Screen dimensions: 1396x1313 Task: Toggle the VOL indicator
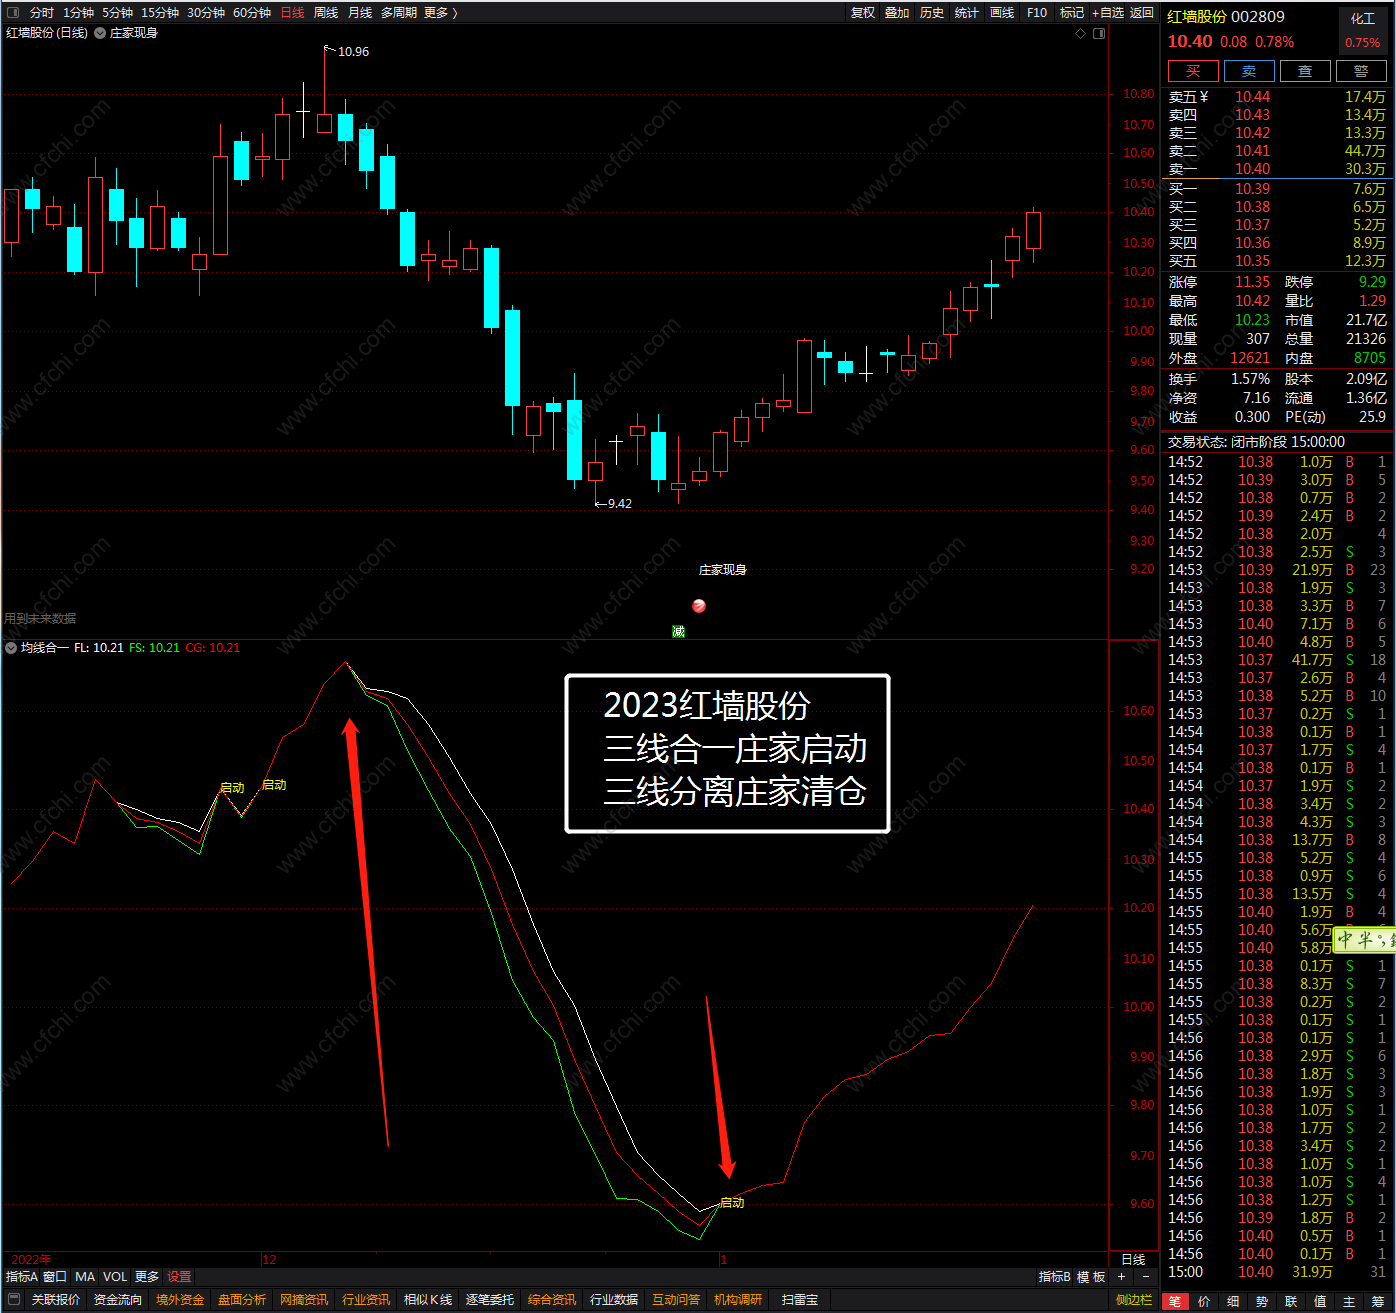click(115, 1277)
